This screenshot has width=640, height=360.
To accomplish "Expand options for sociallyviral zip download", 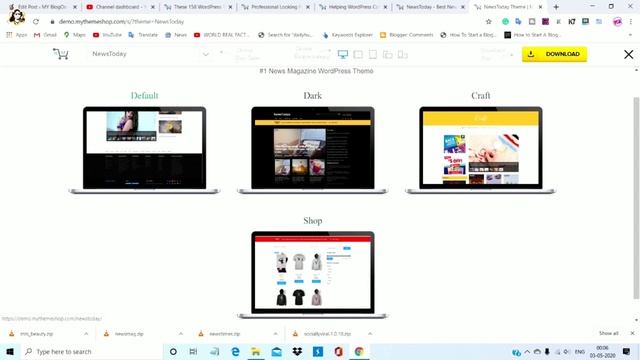I will point(370,333).
